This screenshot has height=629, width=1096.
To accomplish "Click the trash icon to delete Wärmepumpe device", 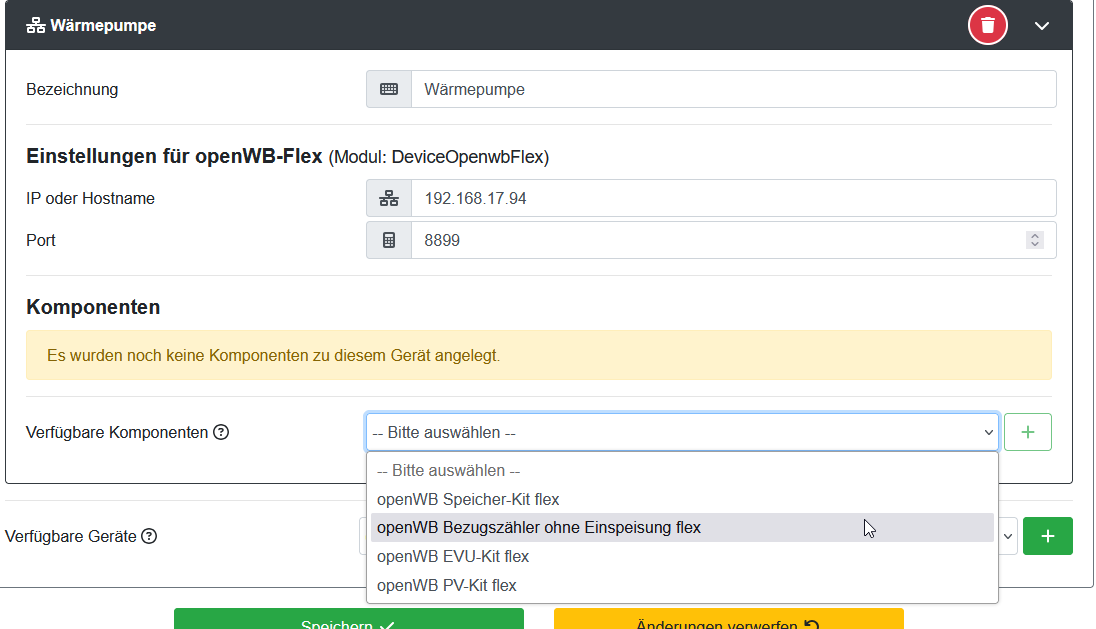I will pos(987,25).
